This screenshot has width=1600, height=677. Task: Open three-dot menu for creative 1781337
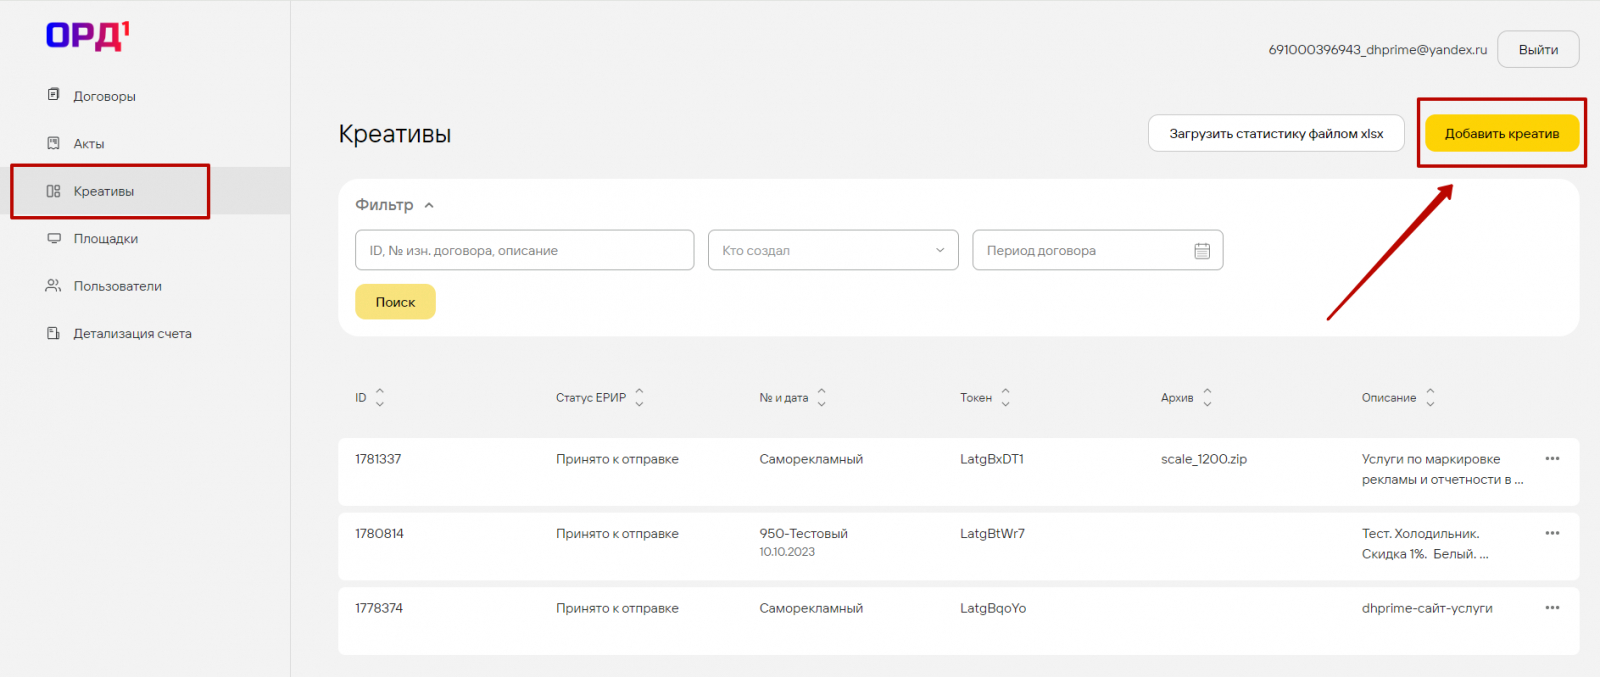(1552, 459)
